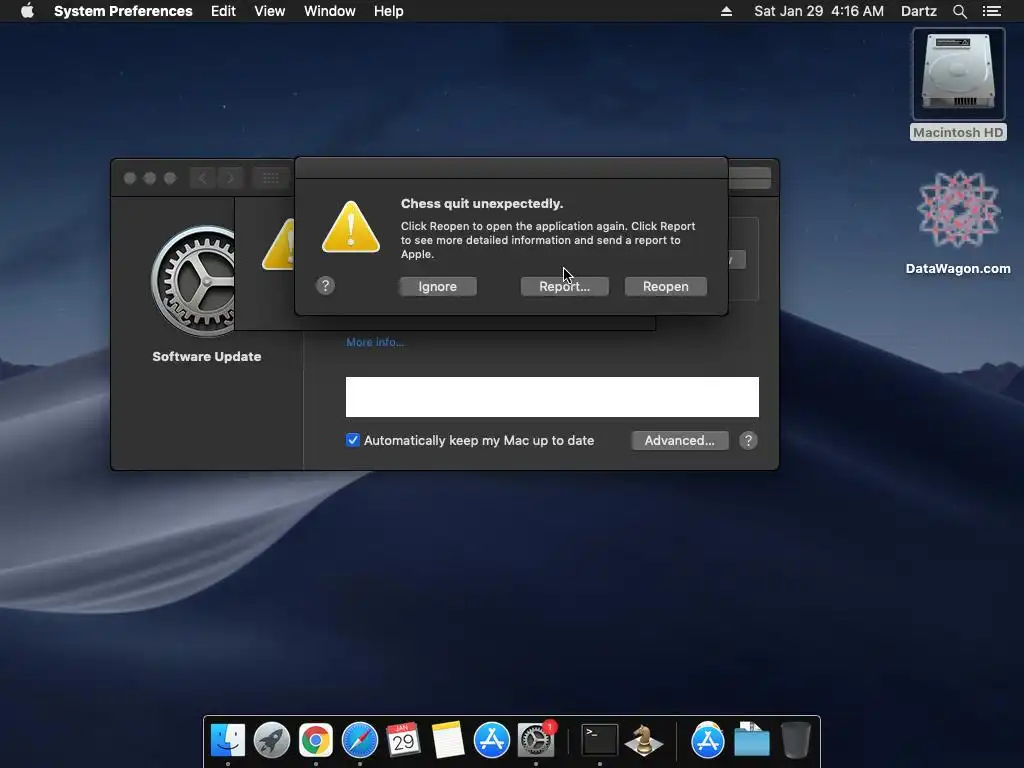Open Launchpad from the Dock
Image resolution: width=1024 pixels, height=768 pixels.
[x=272, y=741]
